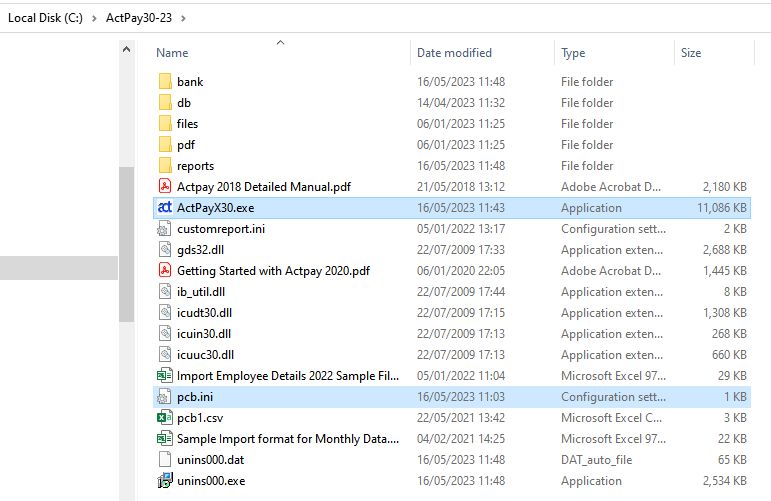Select the bank folder icon
Viewport: 771px width, 501px height.
click(x=165, y=82)
